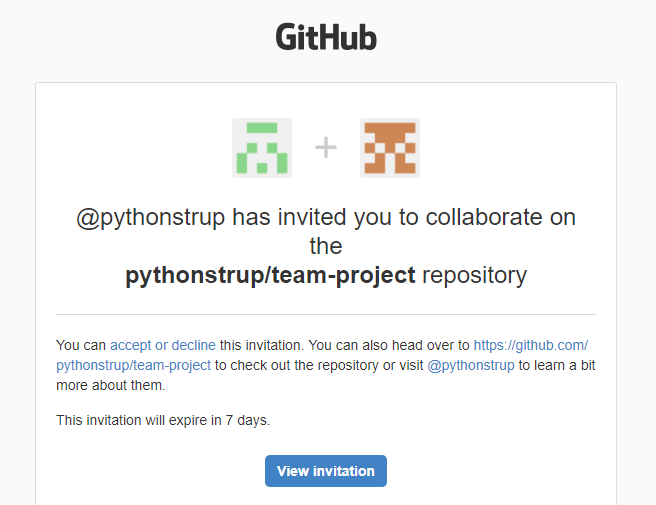Open the 'accept or decline' link

coord(163,345)
